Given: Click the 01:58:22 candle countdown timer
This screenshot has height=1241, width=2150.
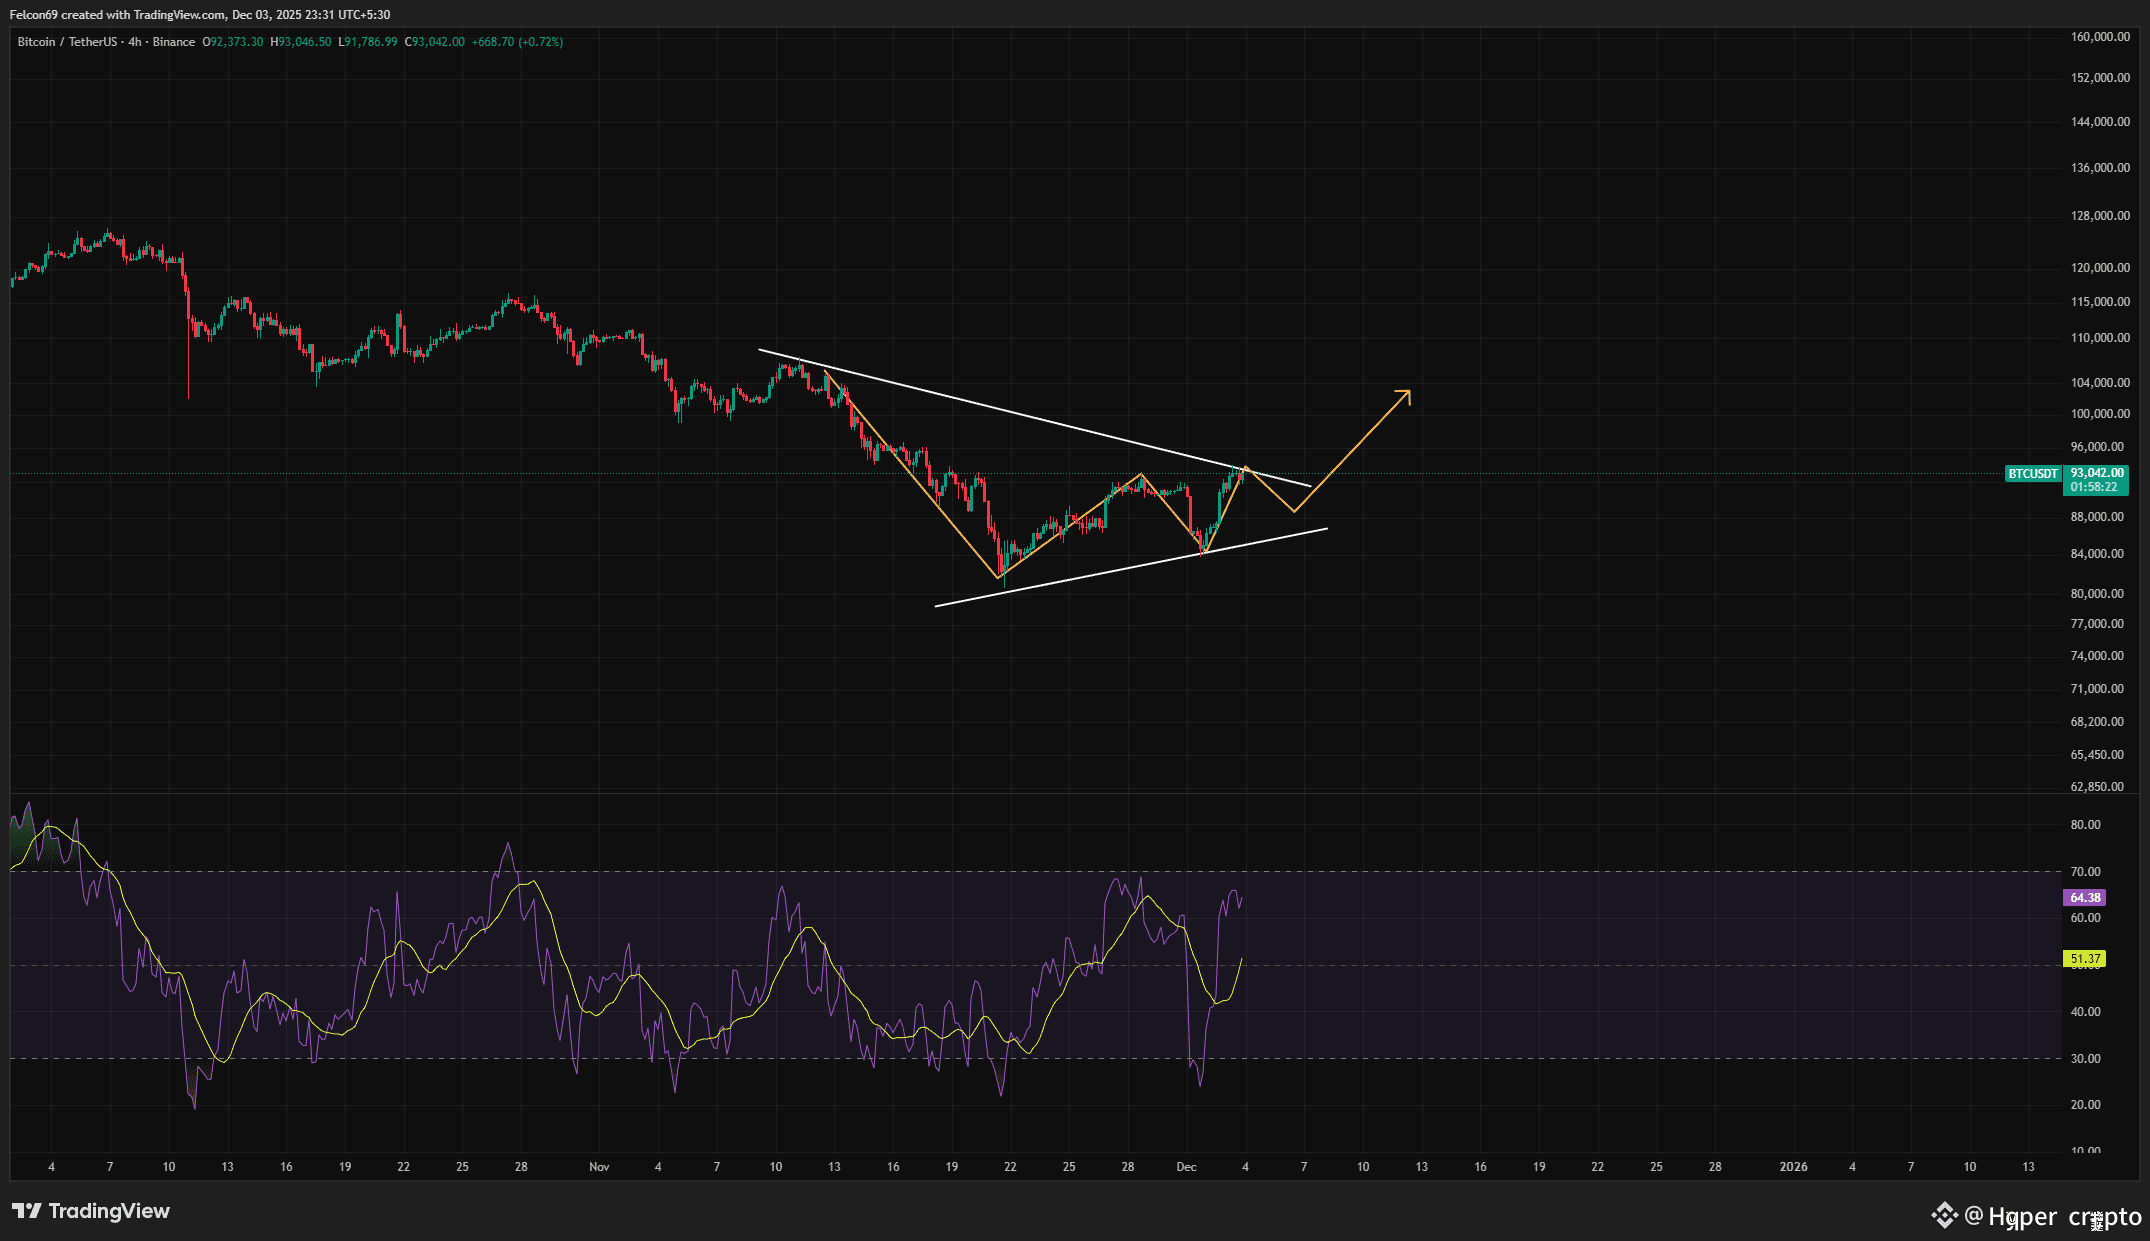Looking at the screenshot, I should coord(2093,487).
